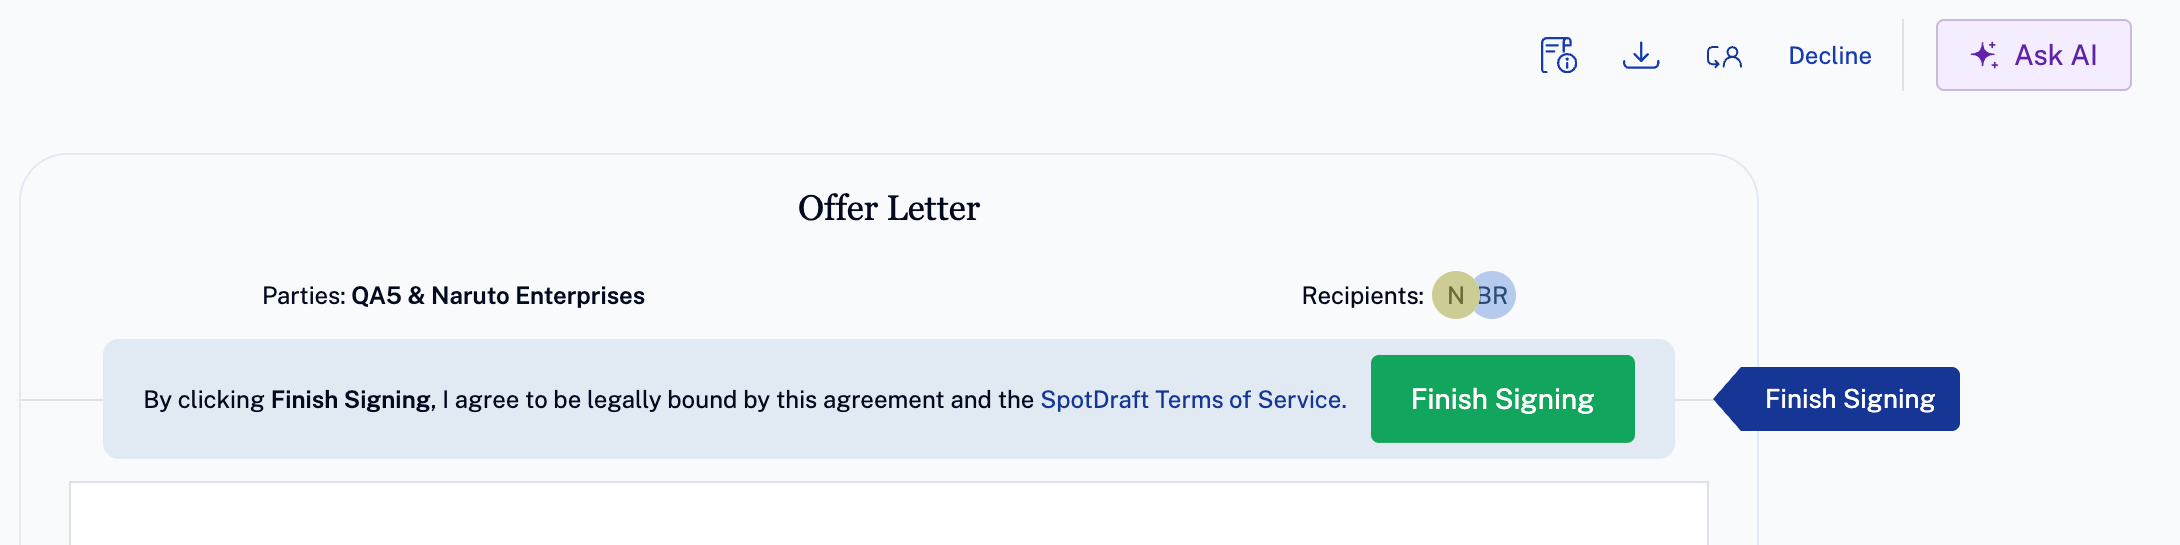Decline the offer letter
Viewport: 2180px width, 545px height.
1829,56
